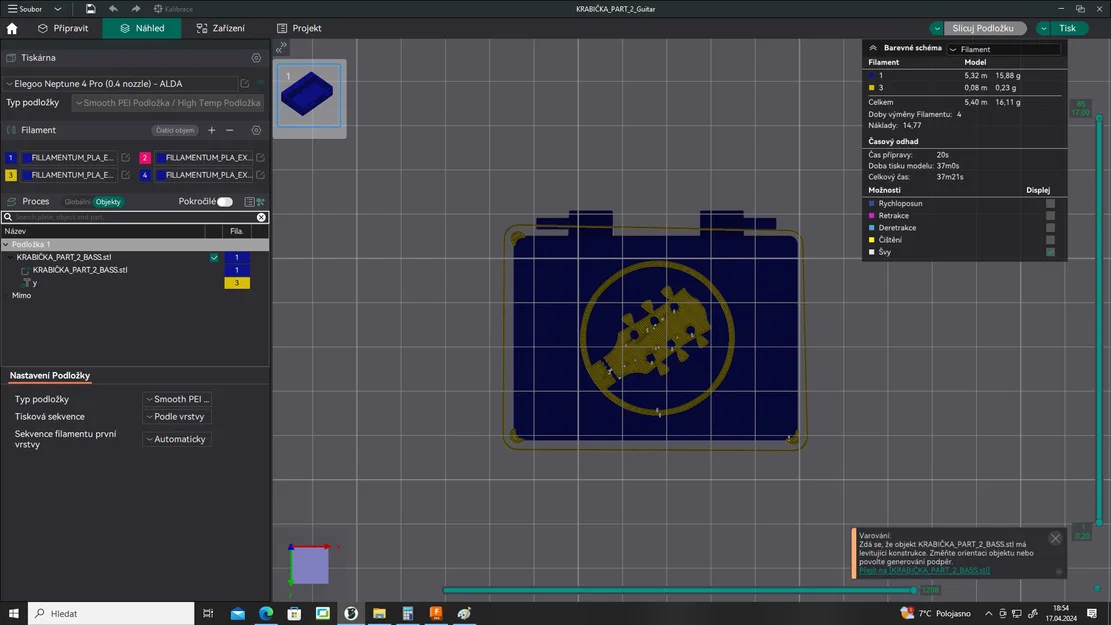
Task: Go to the home screen icon
Action: click(12, 28)
